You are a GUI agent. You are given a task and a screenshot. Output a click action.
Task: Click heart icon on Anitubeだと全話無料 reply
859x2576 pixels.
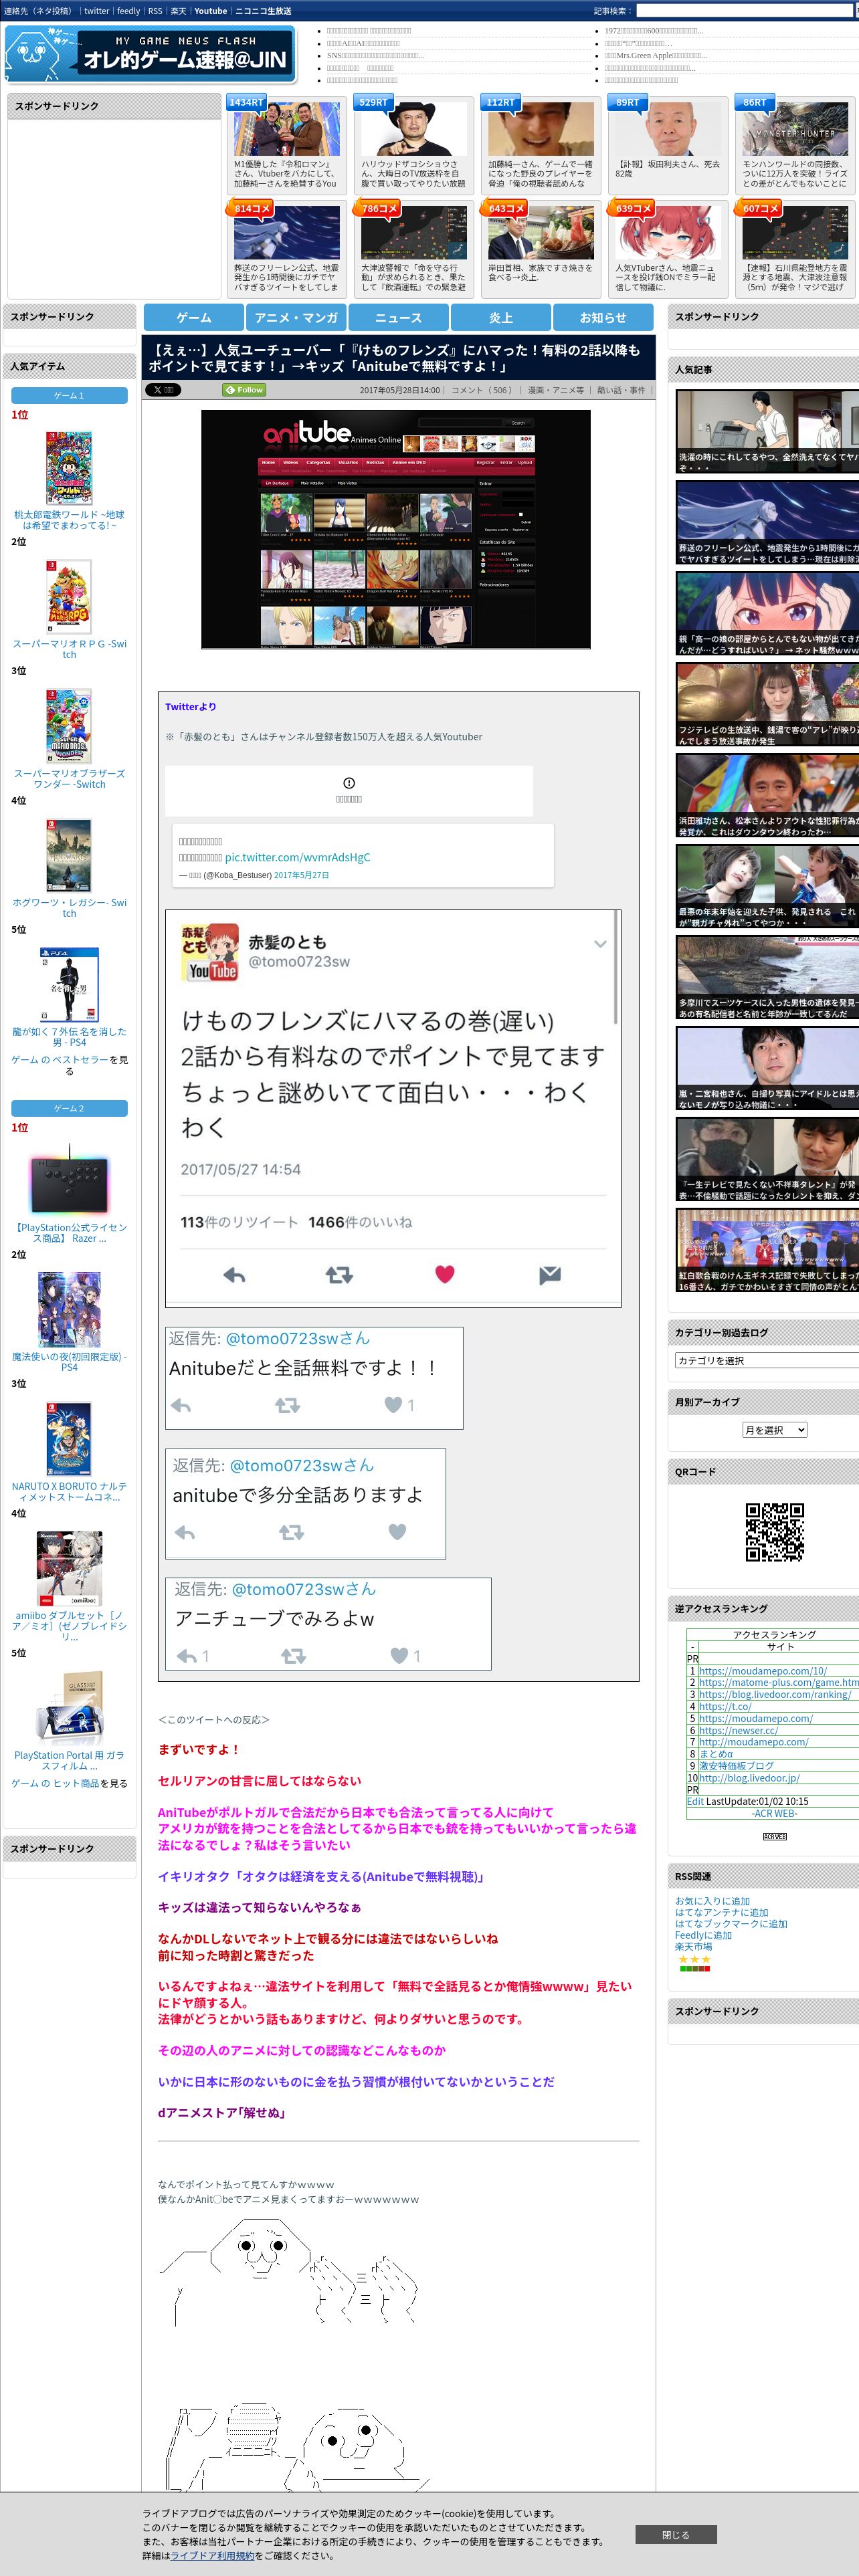click(x=393, y=1405)
